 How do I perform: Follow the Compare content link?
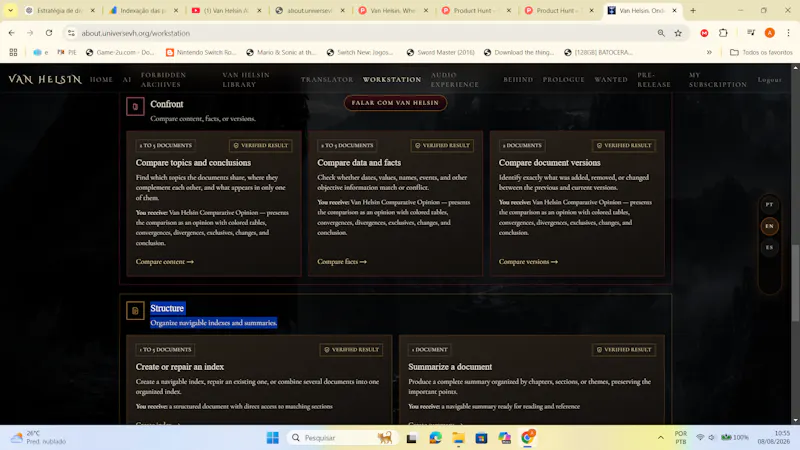pos(165,262)
